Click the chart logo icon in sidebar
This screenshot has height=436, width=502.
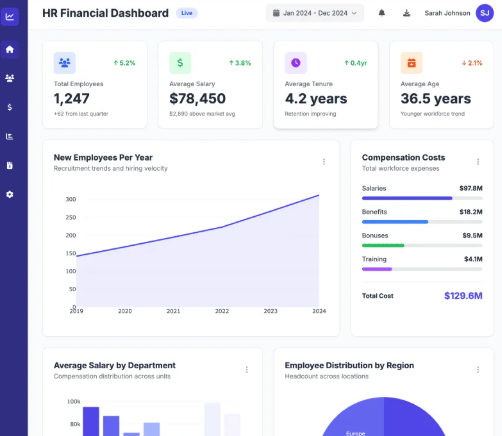(x=10, y=16)
